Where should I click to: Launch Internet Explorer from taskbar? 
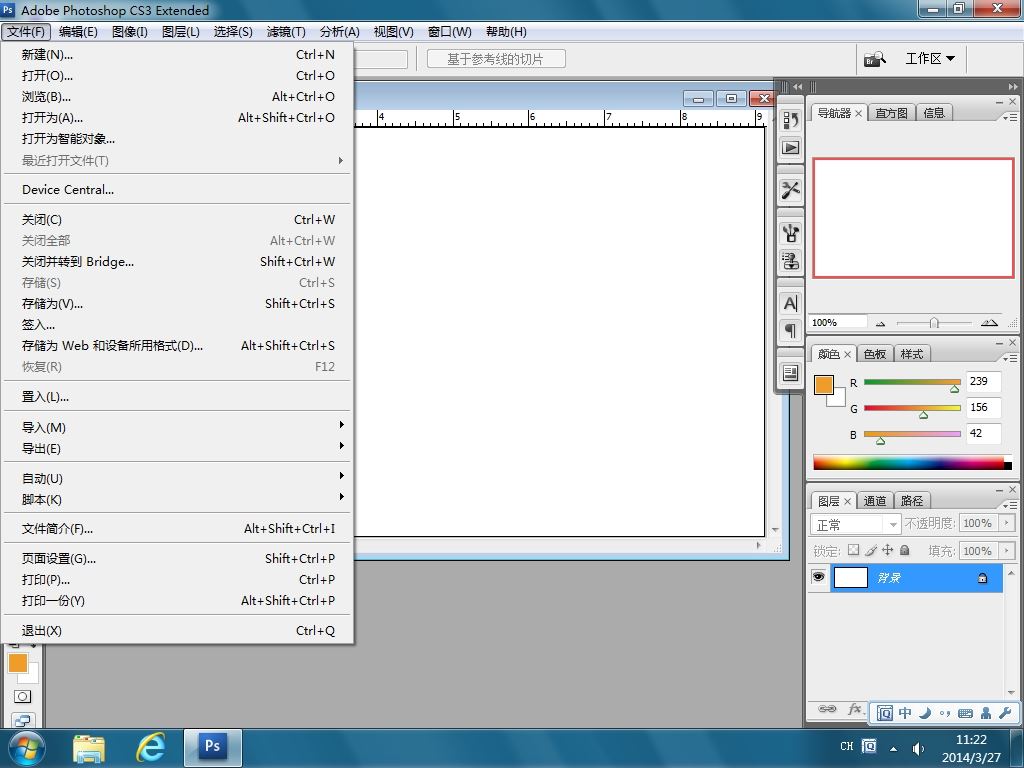click(150, 747)
